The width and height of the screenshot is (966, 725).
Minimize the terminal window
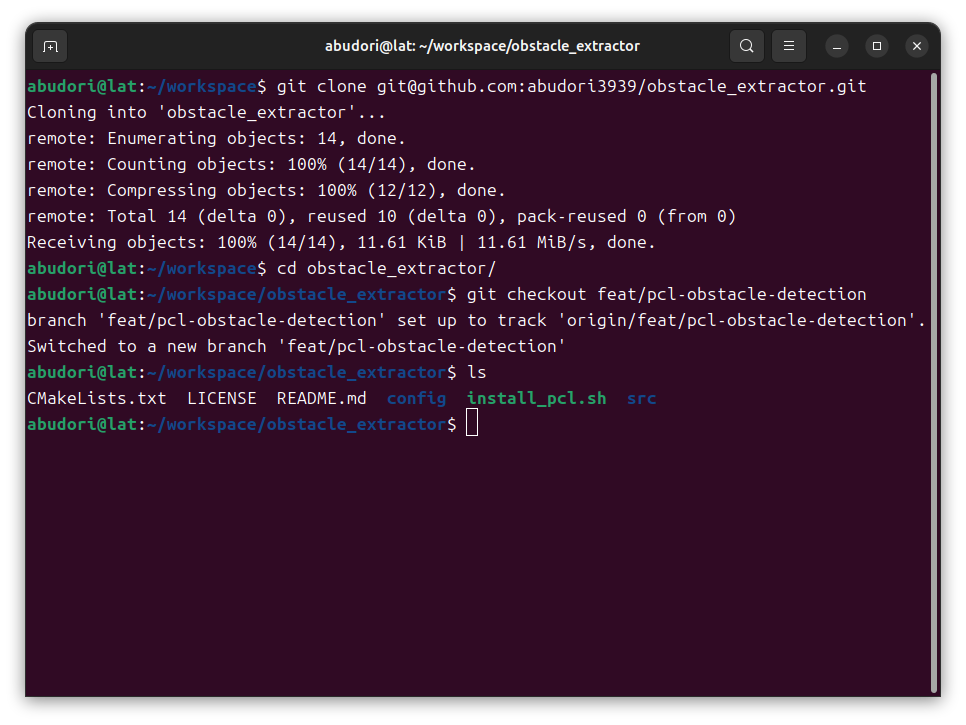tap(837, 46)
